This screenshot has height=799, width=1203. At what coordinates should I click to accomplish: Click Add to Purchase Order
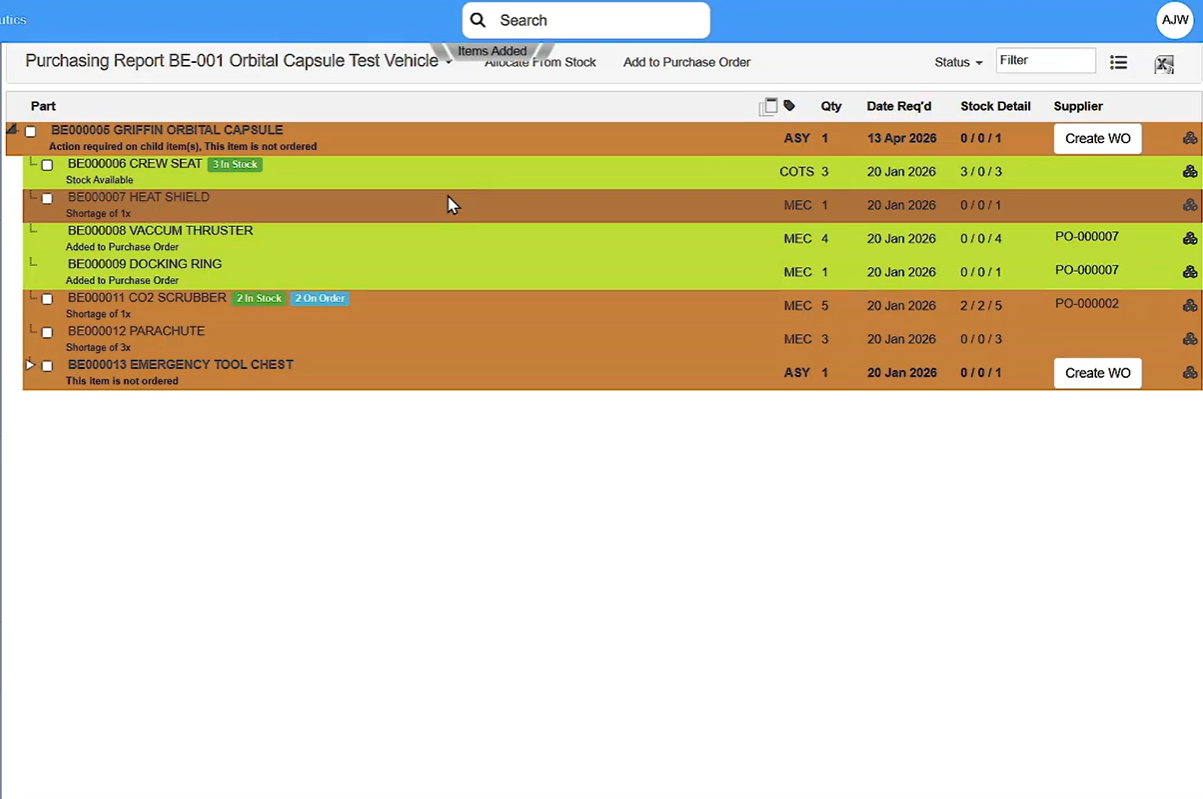(x=687, y=62)
